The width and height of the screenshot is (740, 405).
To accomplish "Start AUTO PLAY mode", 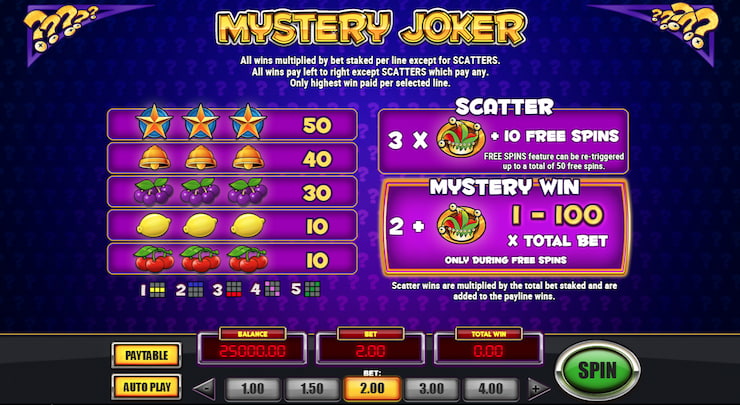I will click(x=146, y=388).
